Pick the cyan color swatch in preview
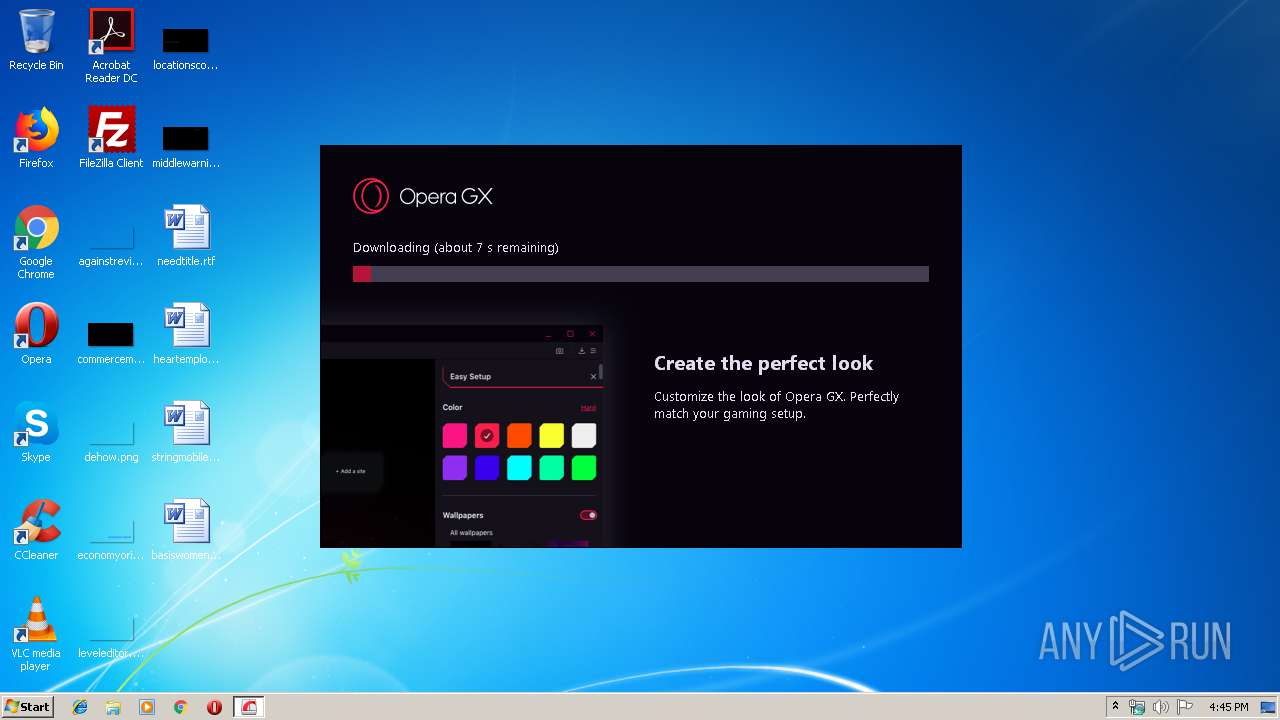The height and width of the screenshot is (720, 1280). [x=519, y=468]
